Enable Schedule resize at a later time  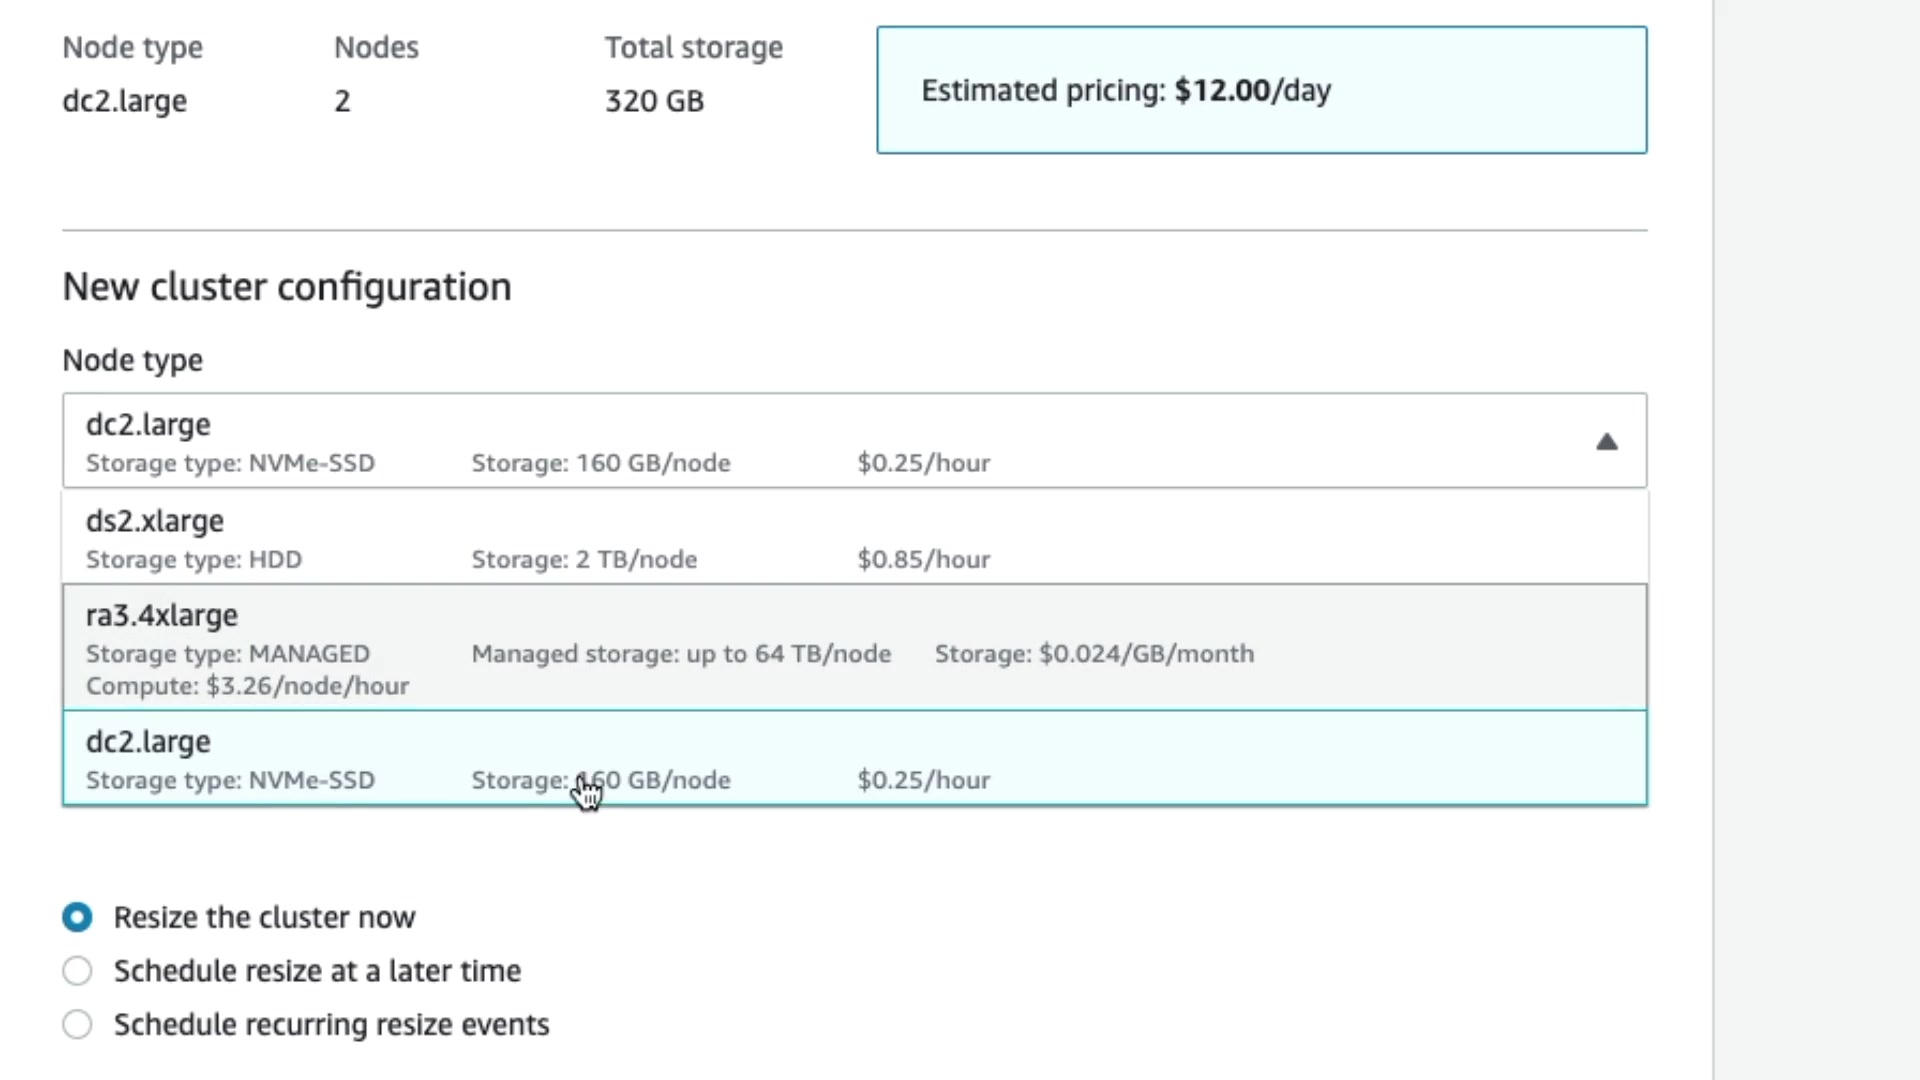tap(77, 971)
